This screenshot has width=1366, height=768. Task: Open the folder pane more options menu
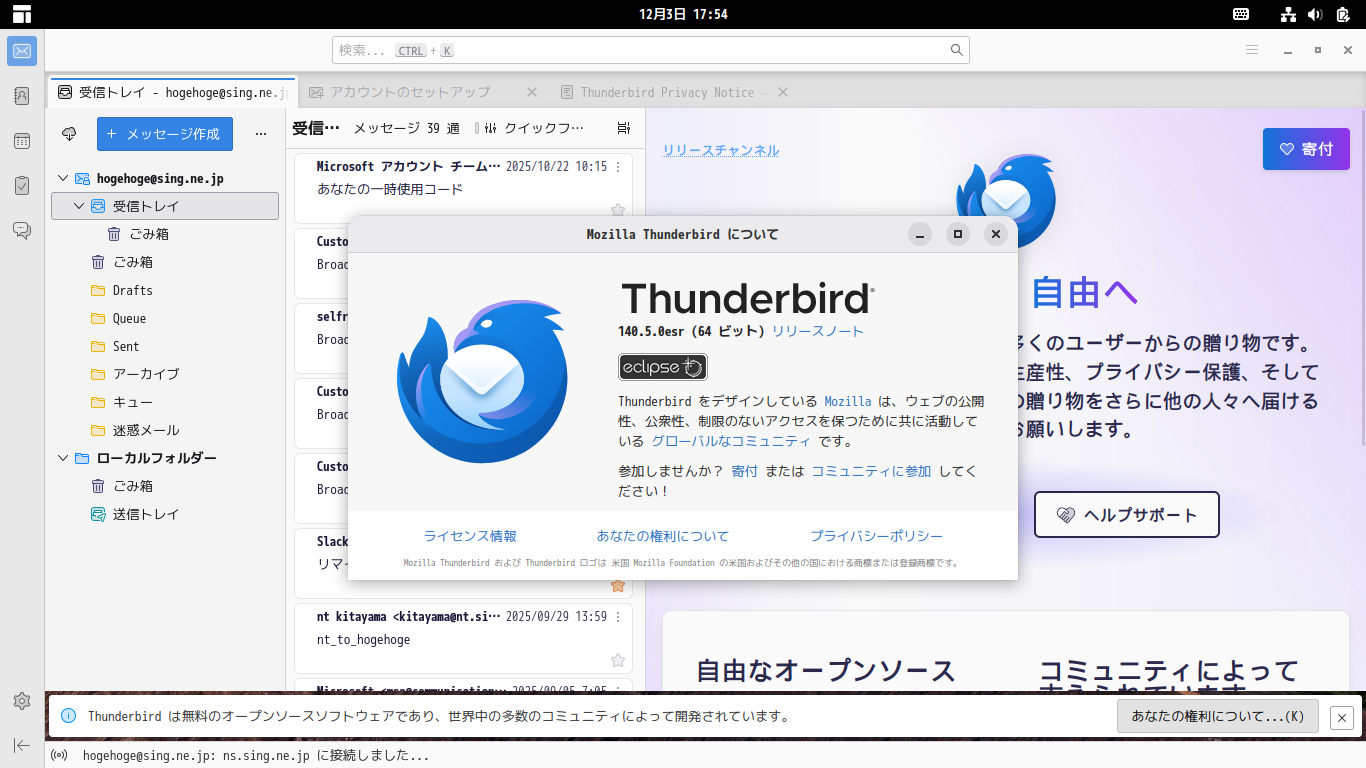click(261, 133)
